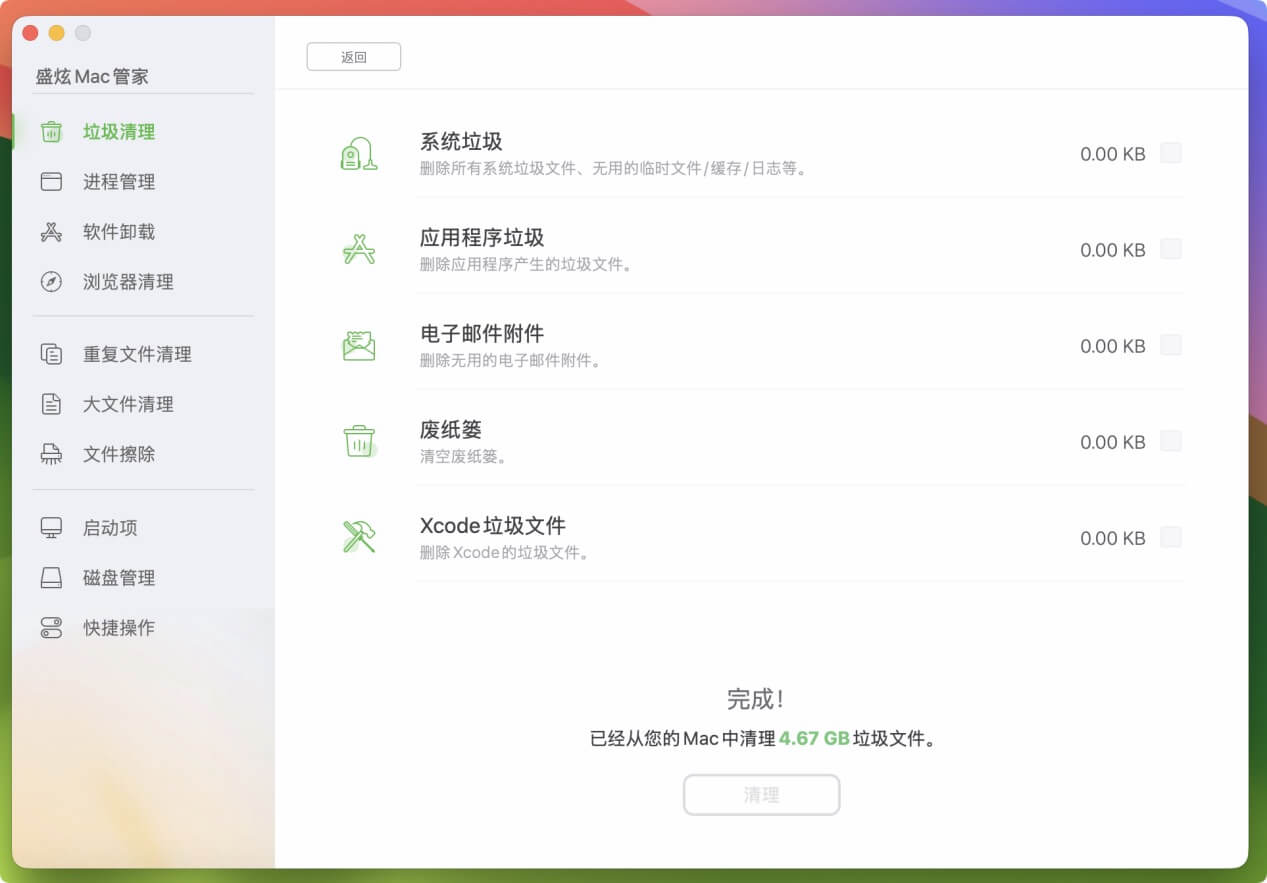Select the 重复文件清理 duplicate files icon
1267x883 pixels.
click(51, 353)
